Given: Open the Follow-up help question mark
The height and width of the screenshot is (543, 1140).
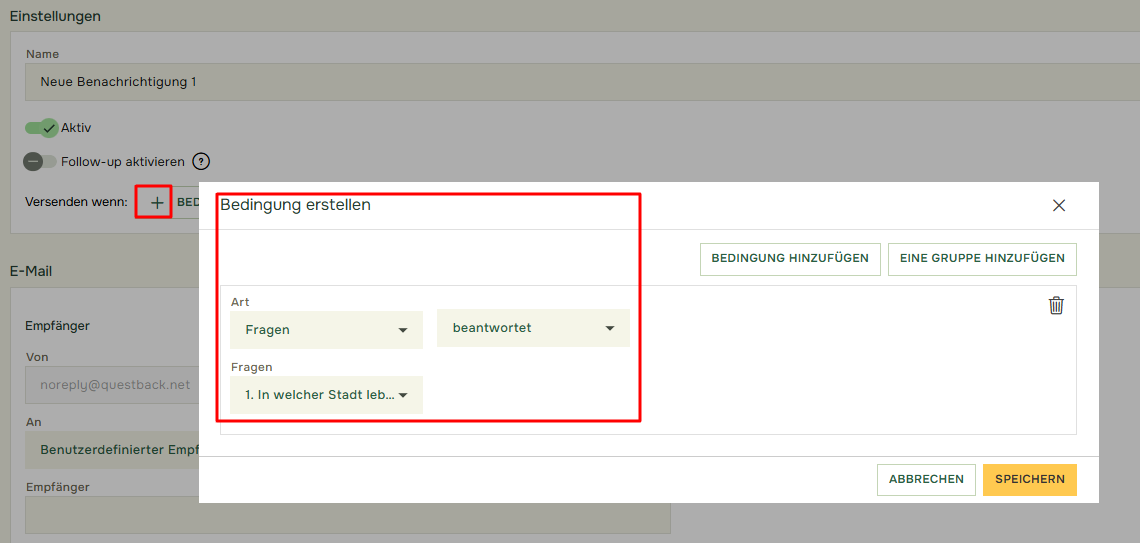Looking at the screenshot, I should pos(201,161).
